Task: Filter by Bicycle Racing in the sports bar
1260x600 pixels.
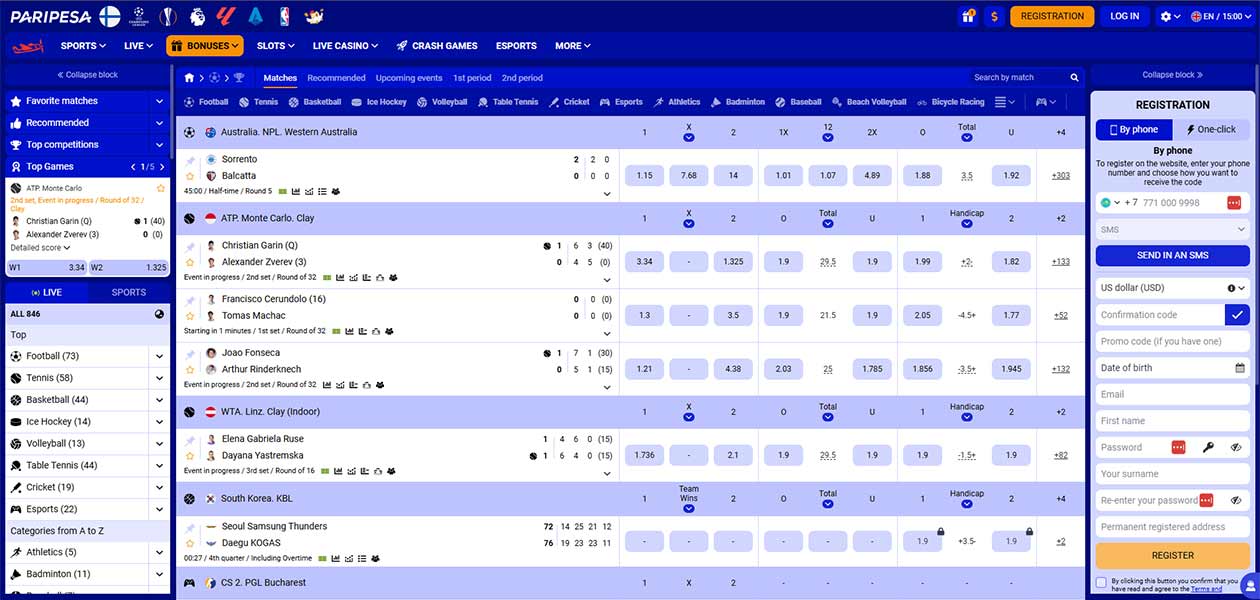Action: point(950,102)
